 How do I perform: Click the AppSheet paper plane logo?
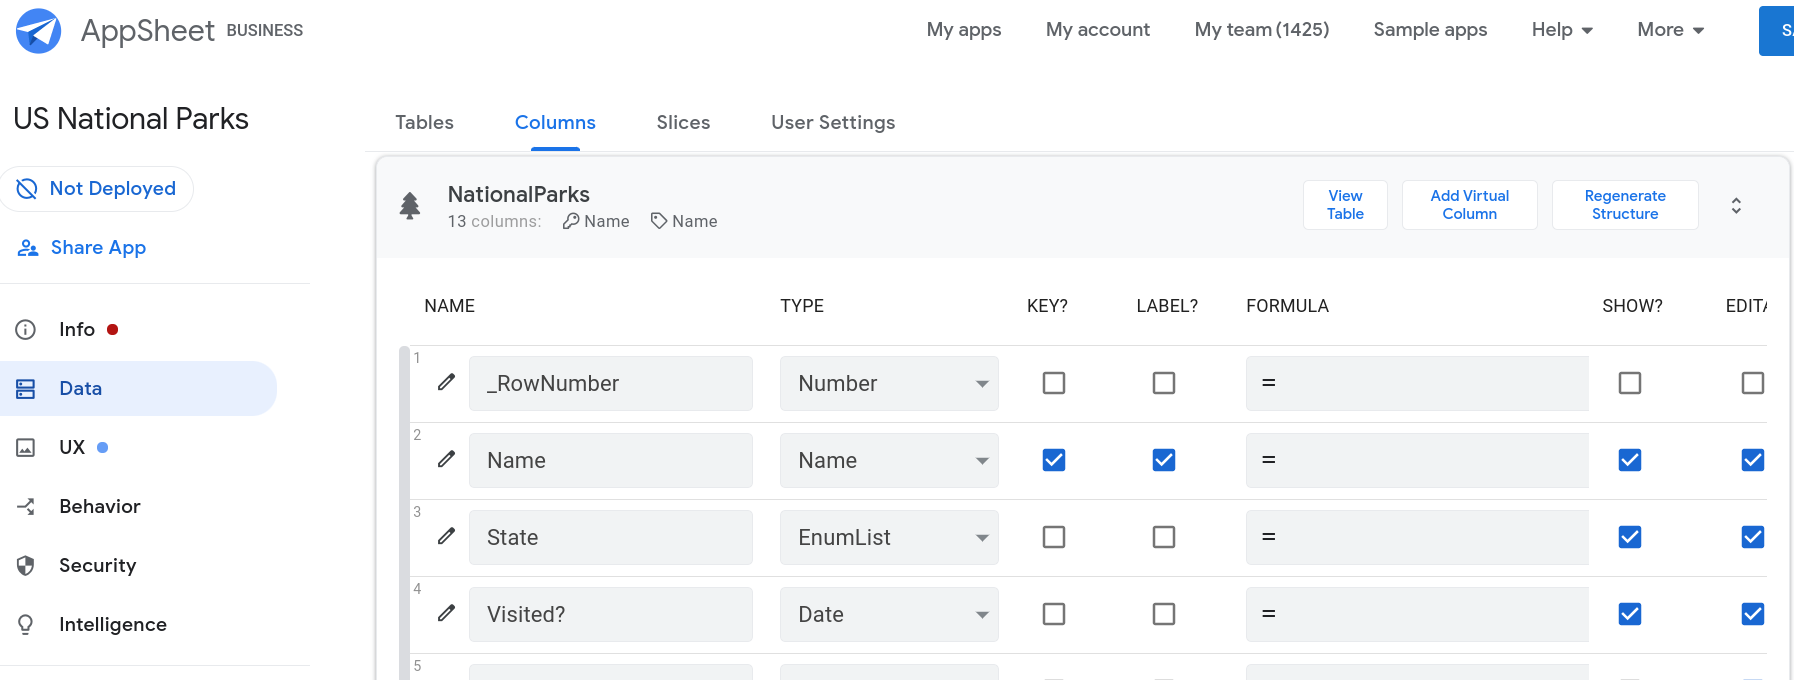point(38,30)
